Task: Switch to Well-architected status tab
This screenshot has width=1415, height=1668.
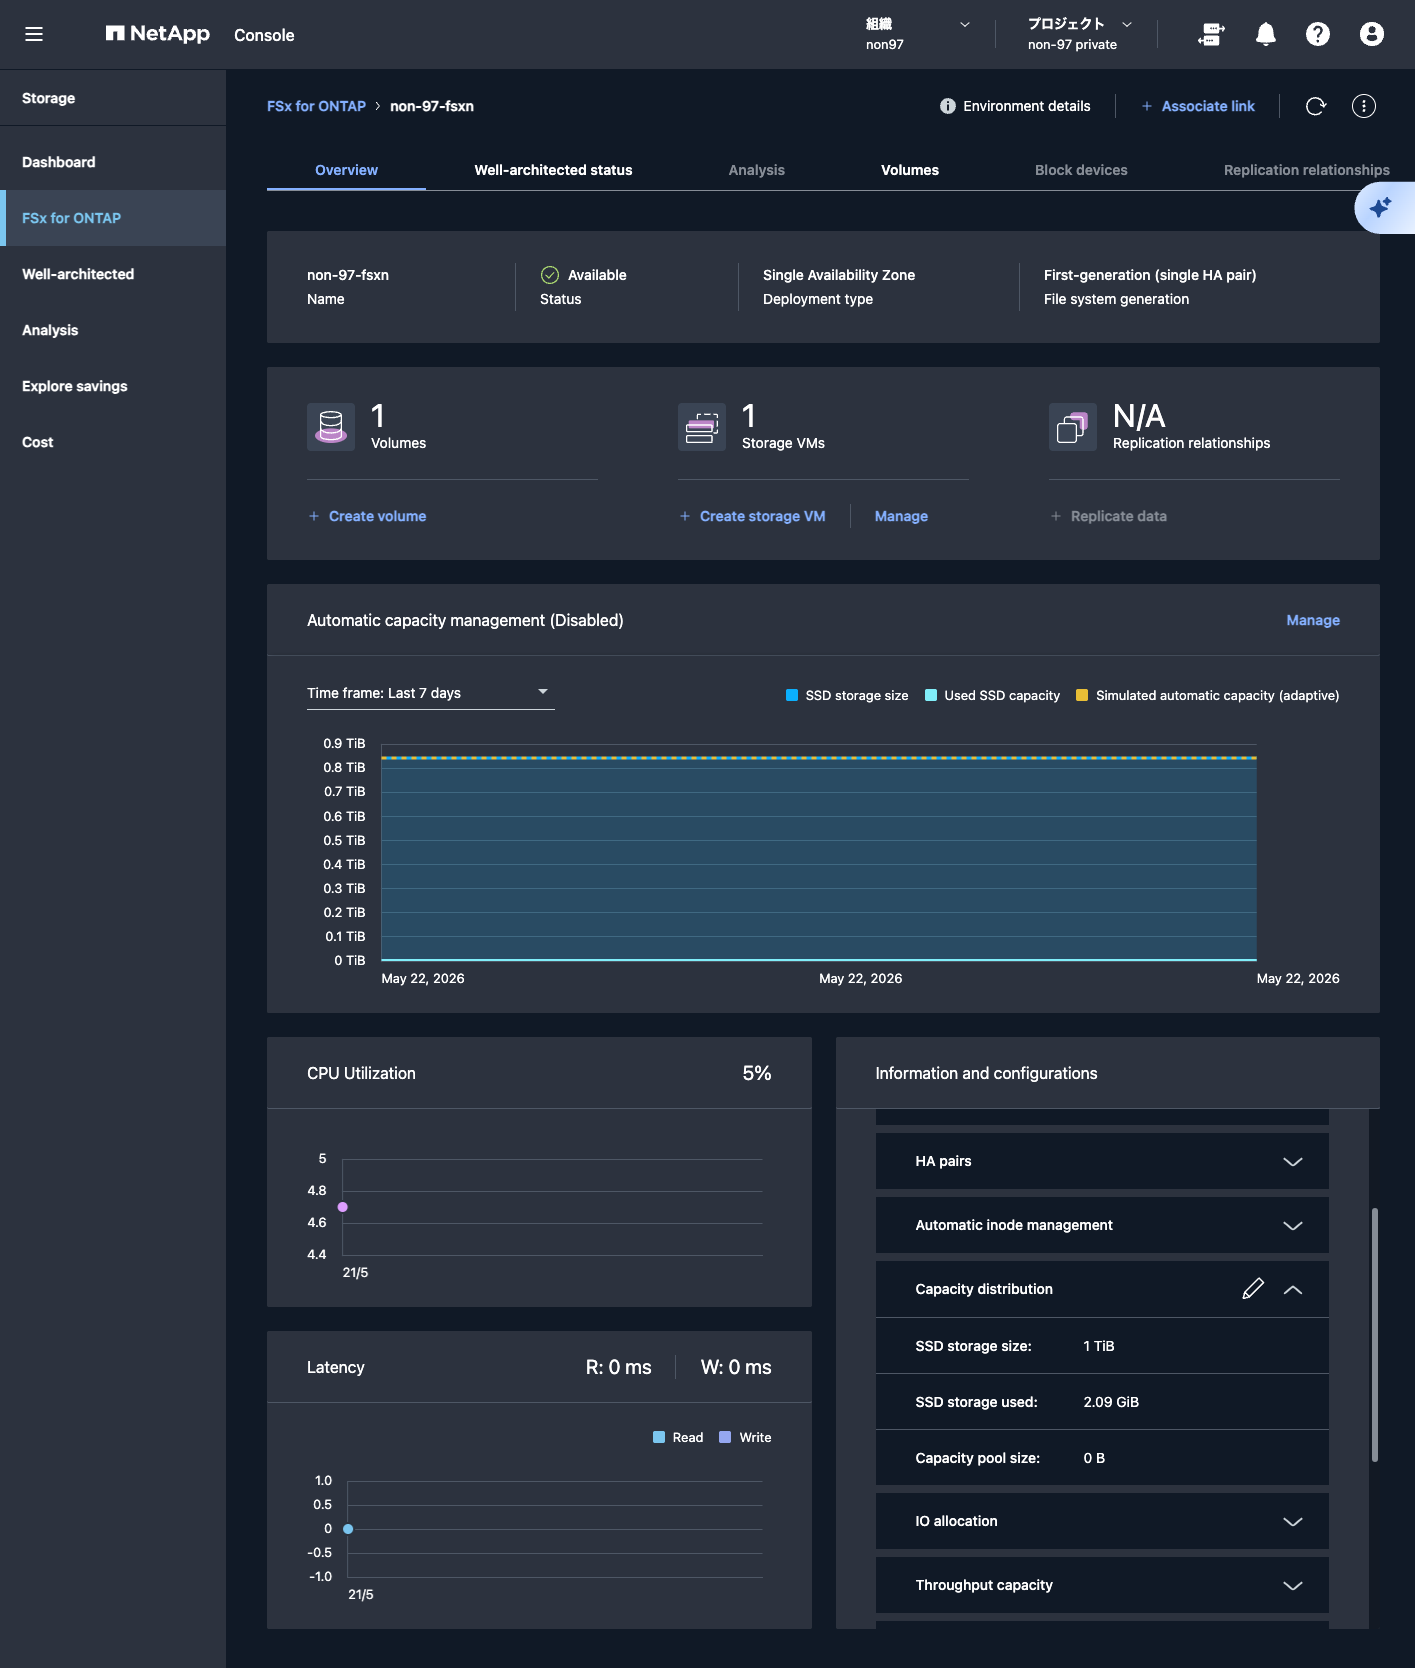Action: (553, 170)
